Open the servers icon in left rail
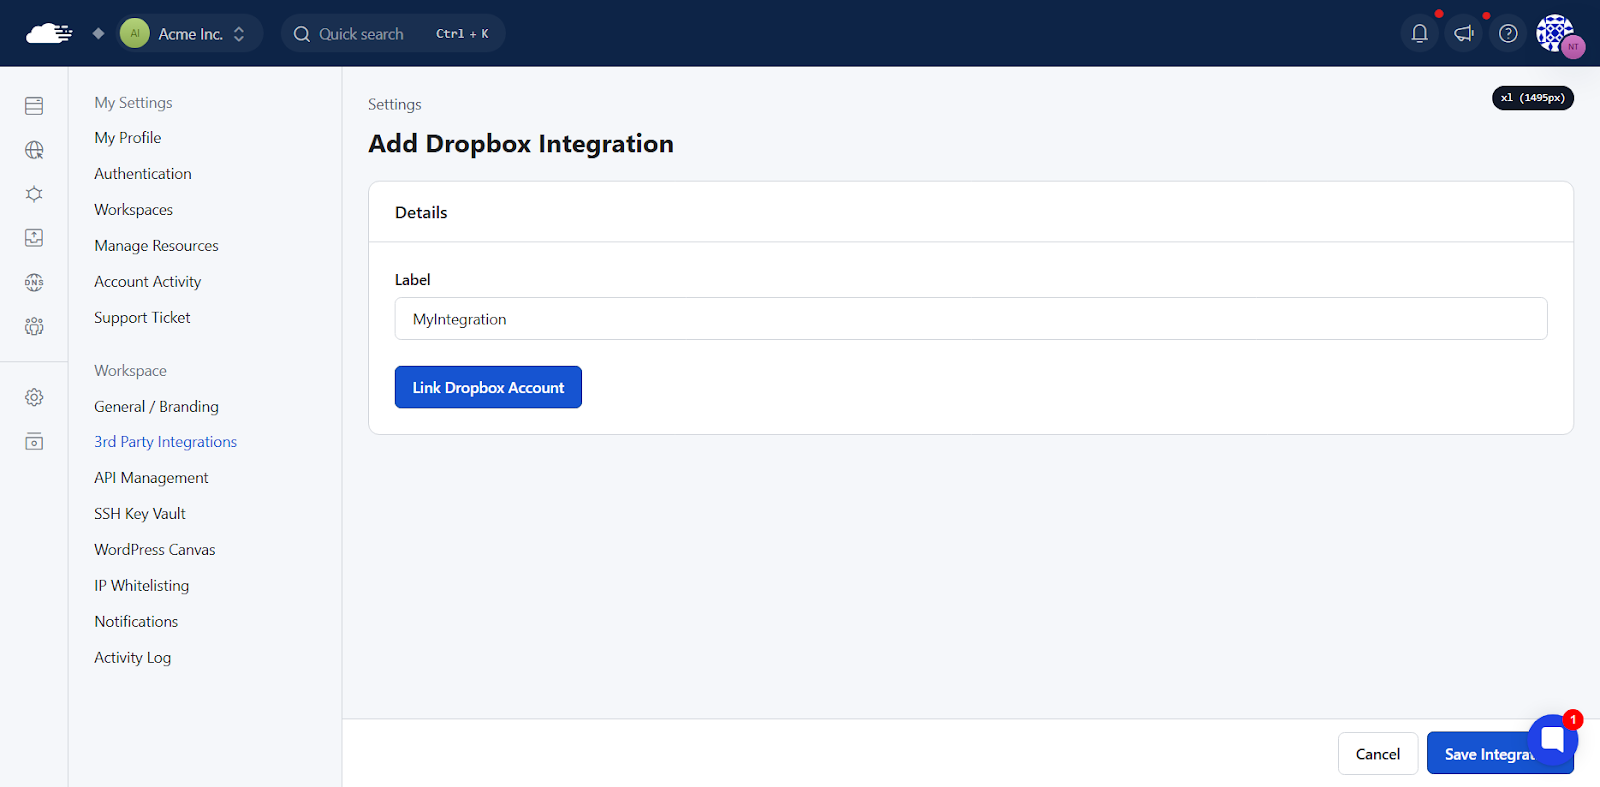The image size is (1600, 787). click(34, 106)
